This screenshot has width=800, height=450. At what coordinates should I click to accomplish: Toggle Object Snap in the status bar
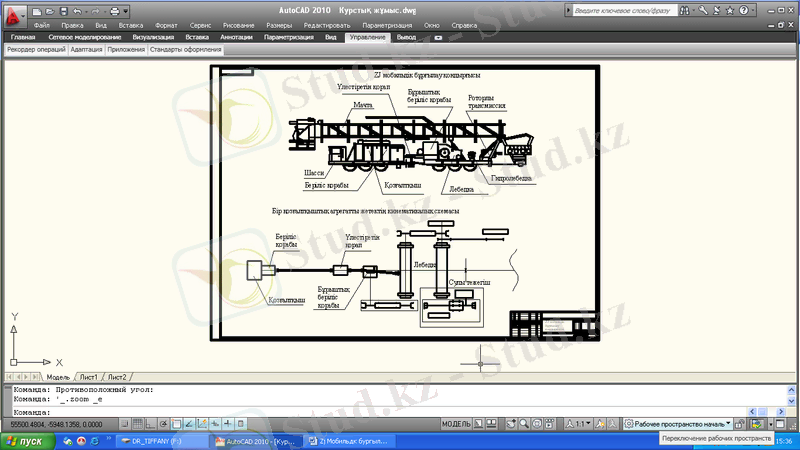(175, 423)
